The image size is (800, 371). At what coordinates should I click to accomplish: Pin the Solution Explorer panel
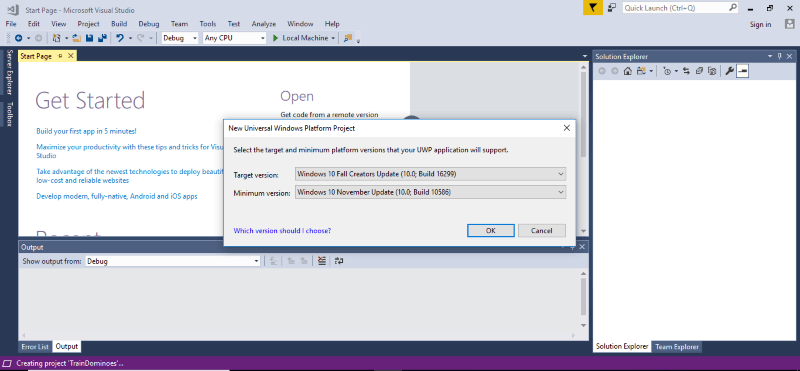(x=780, y=56)
